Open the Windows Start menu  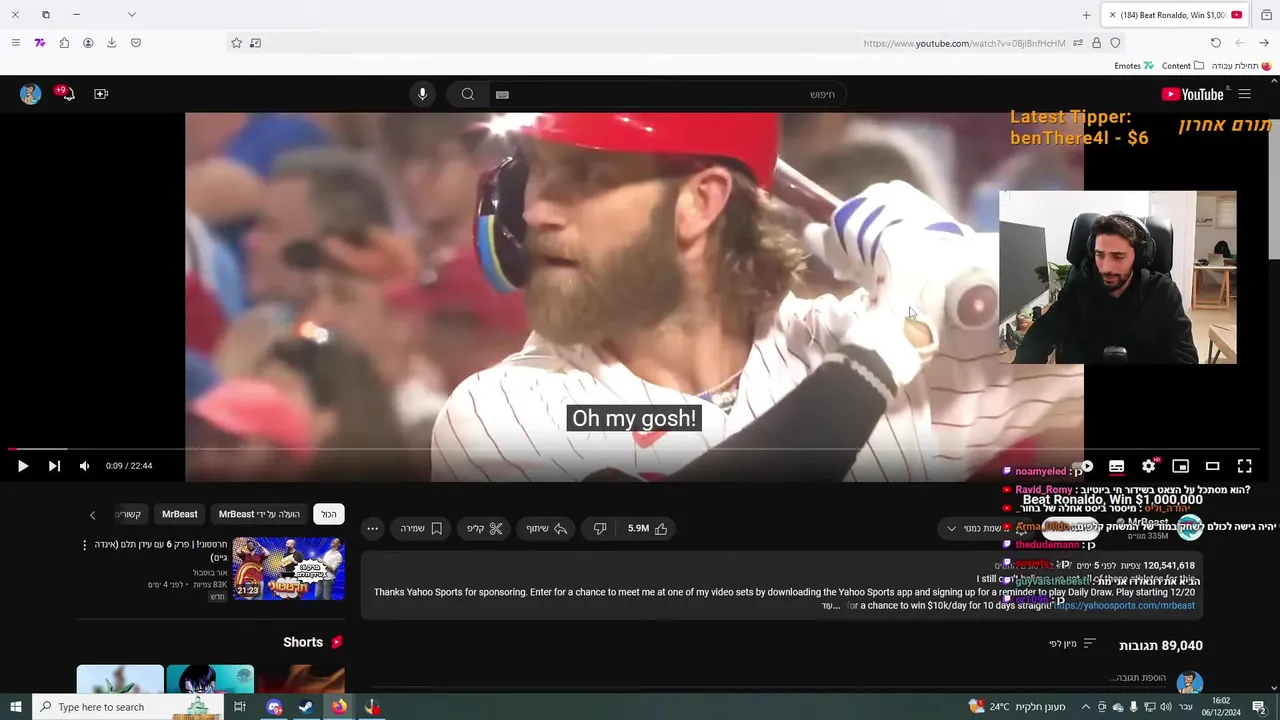coord(15,707)
